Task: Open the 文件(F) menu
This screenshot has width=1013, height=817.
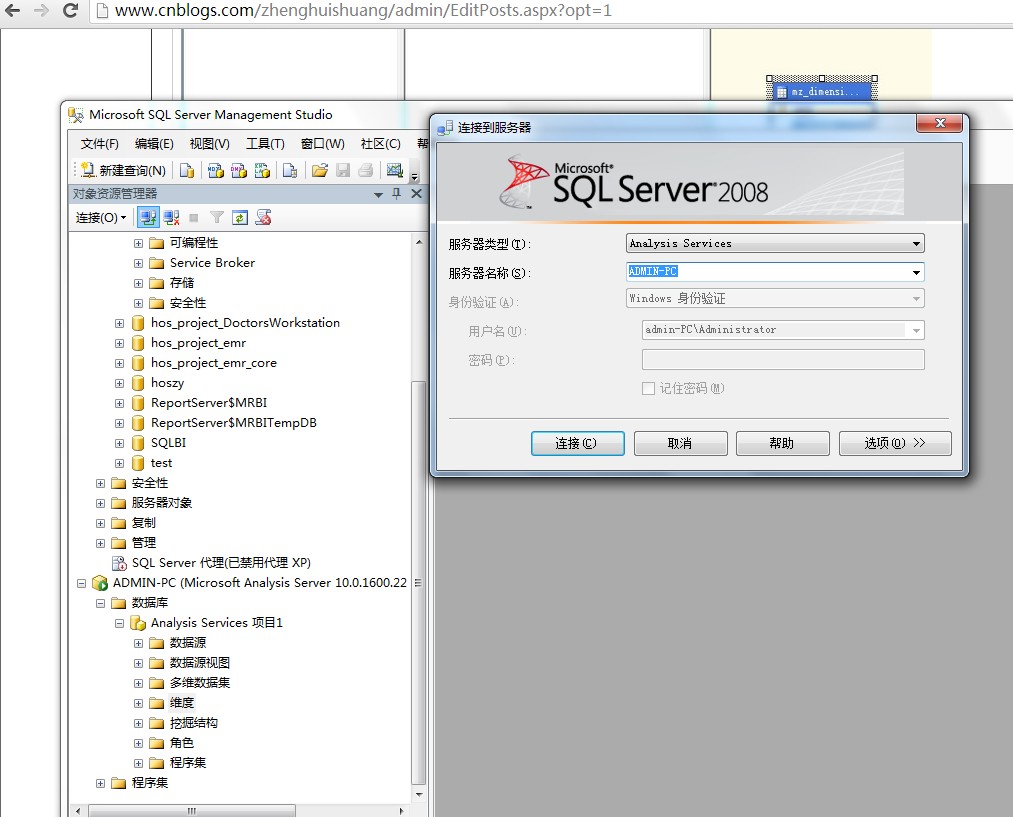Action: [99, 144]
